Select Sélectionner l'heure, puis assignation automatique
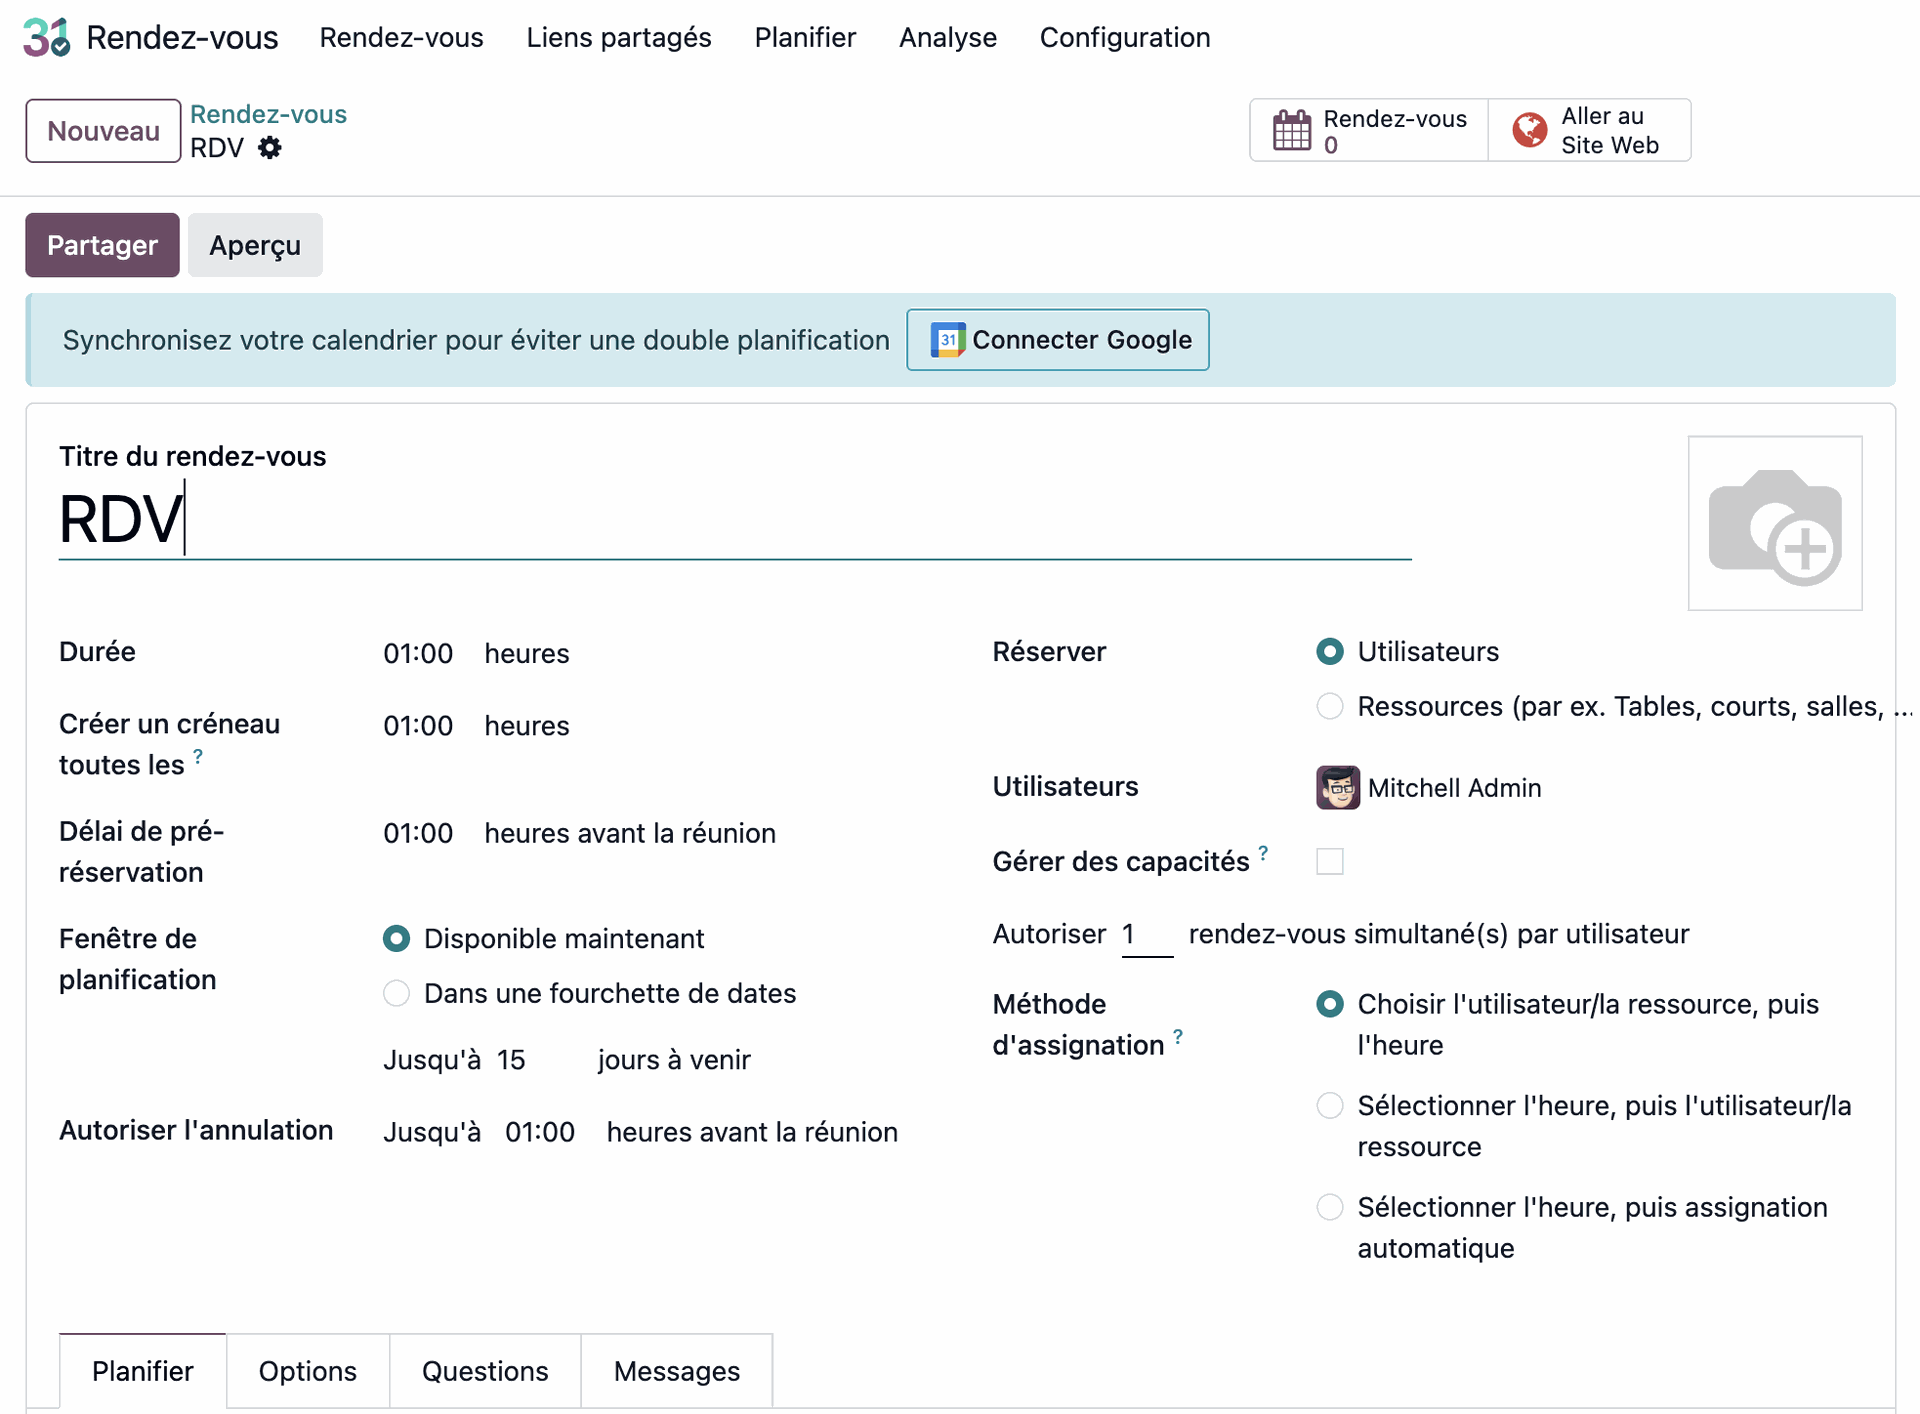Viewport: 1920px width, 1414px height. pyautogui.click(x=1329, y=1207)
